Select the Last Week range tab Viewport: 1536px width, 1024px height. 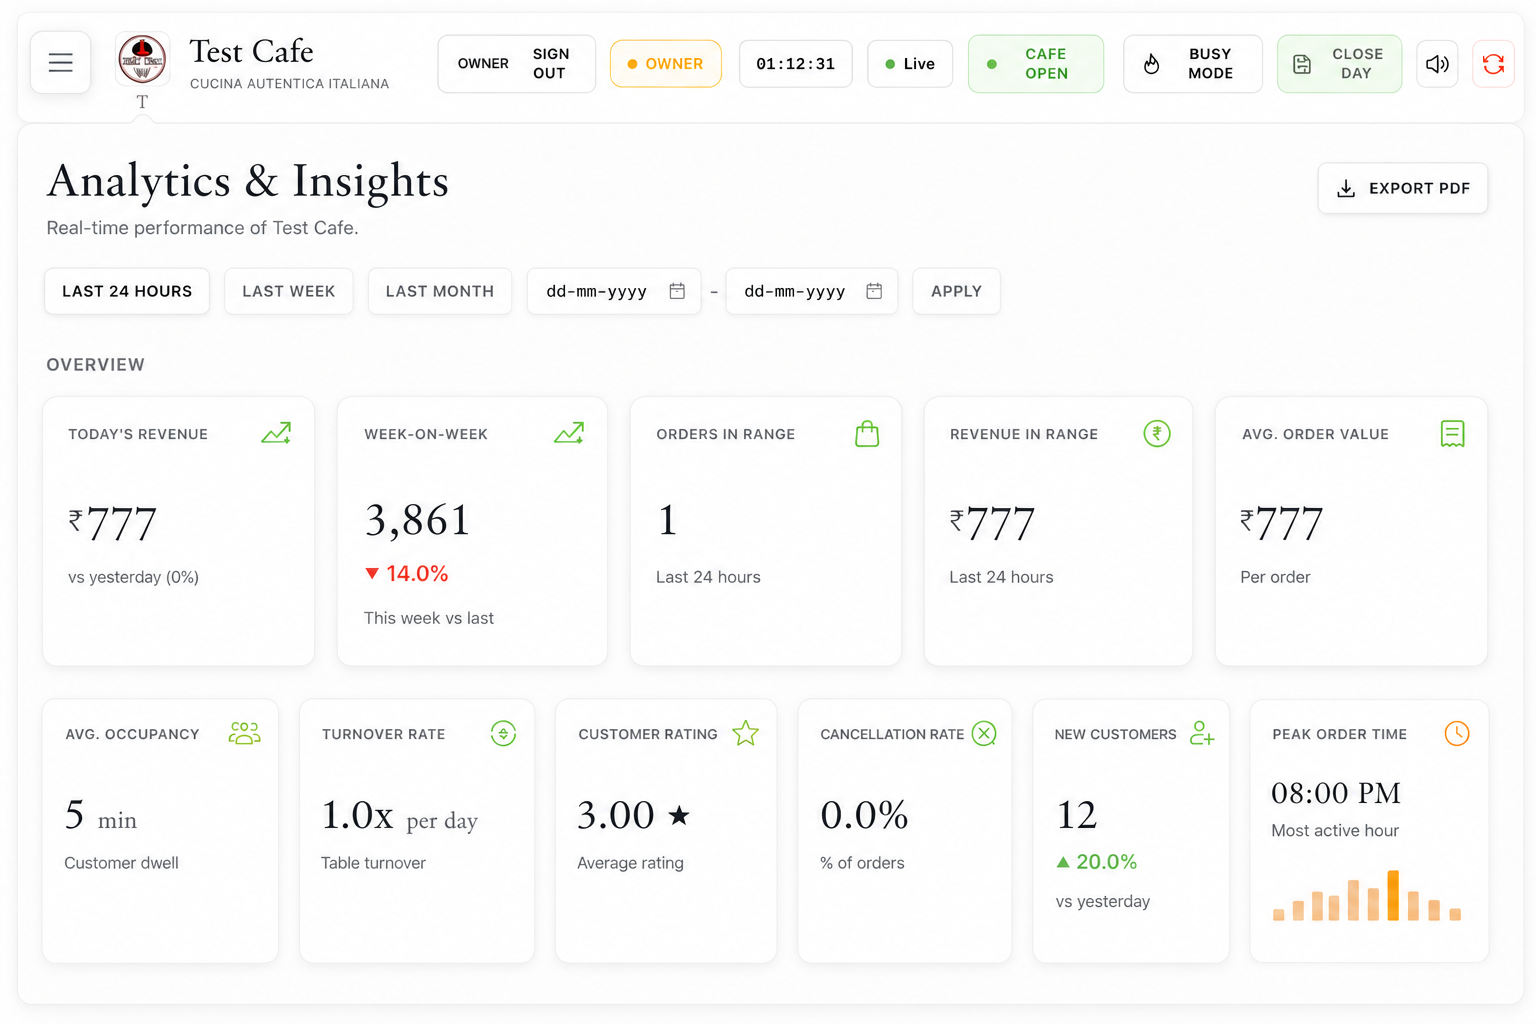[289, 291]
